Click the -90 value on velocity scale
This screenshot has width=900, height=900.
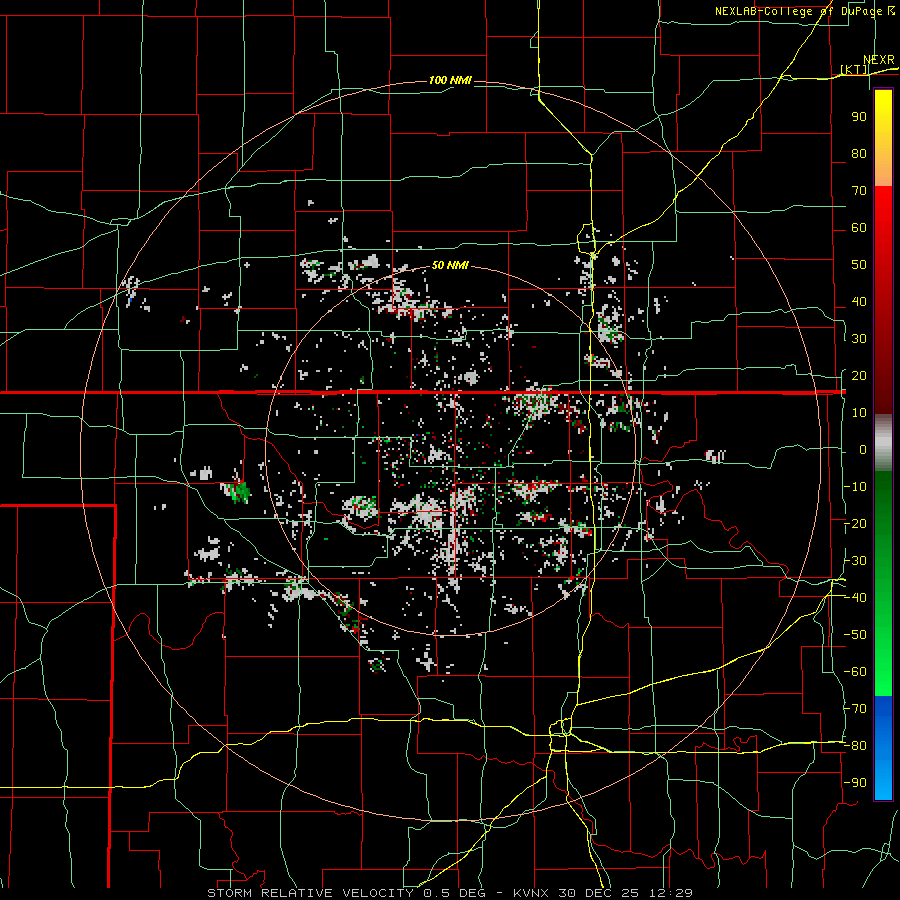pyautogui.click(x=855, y=783)
